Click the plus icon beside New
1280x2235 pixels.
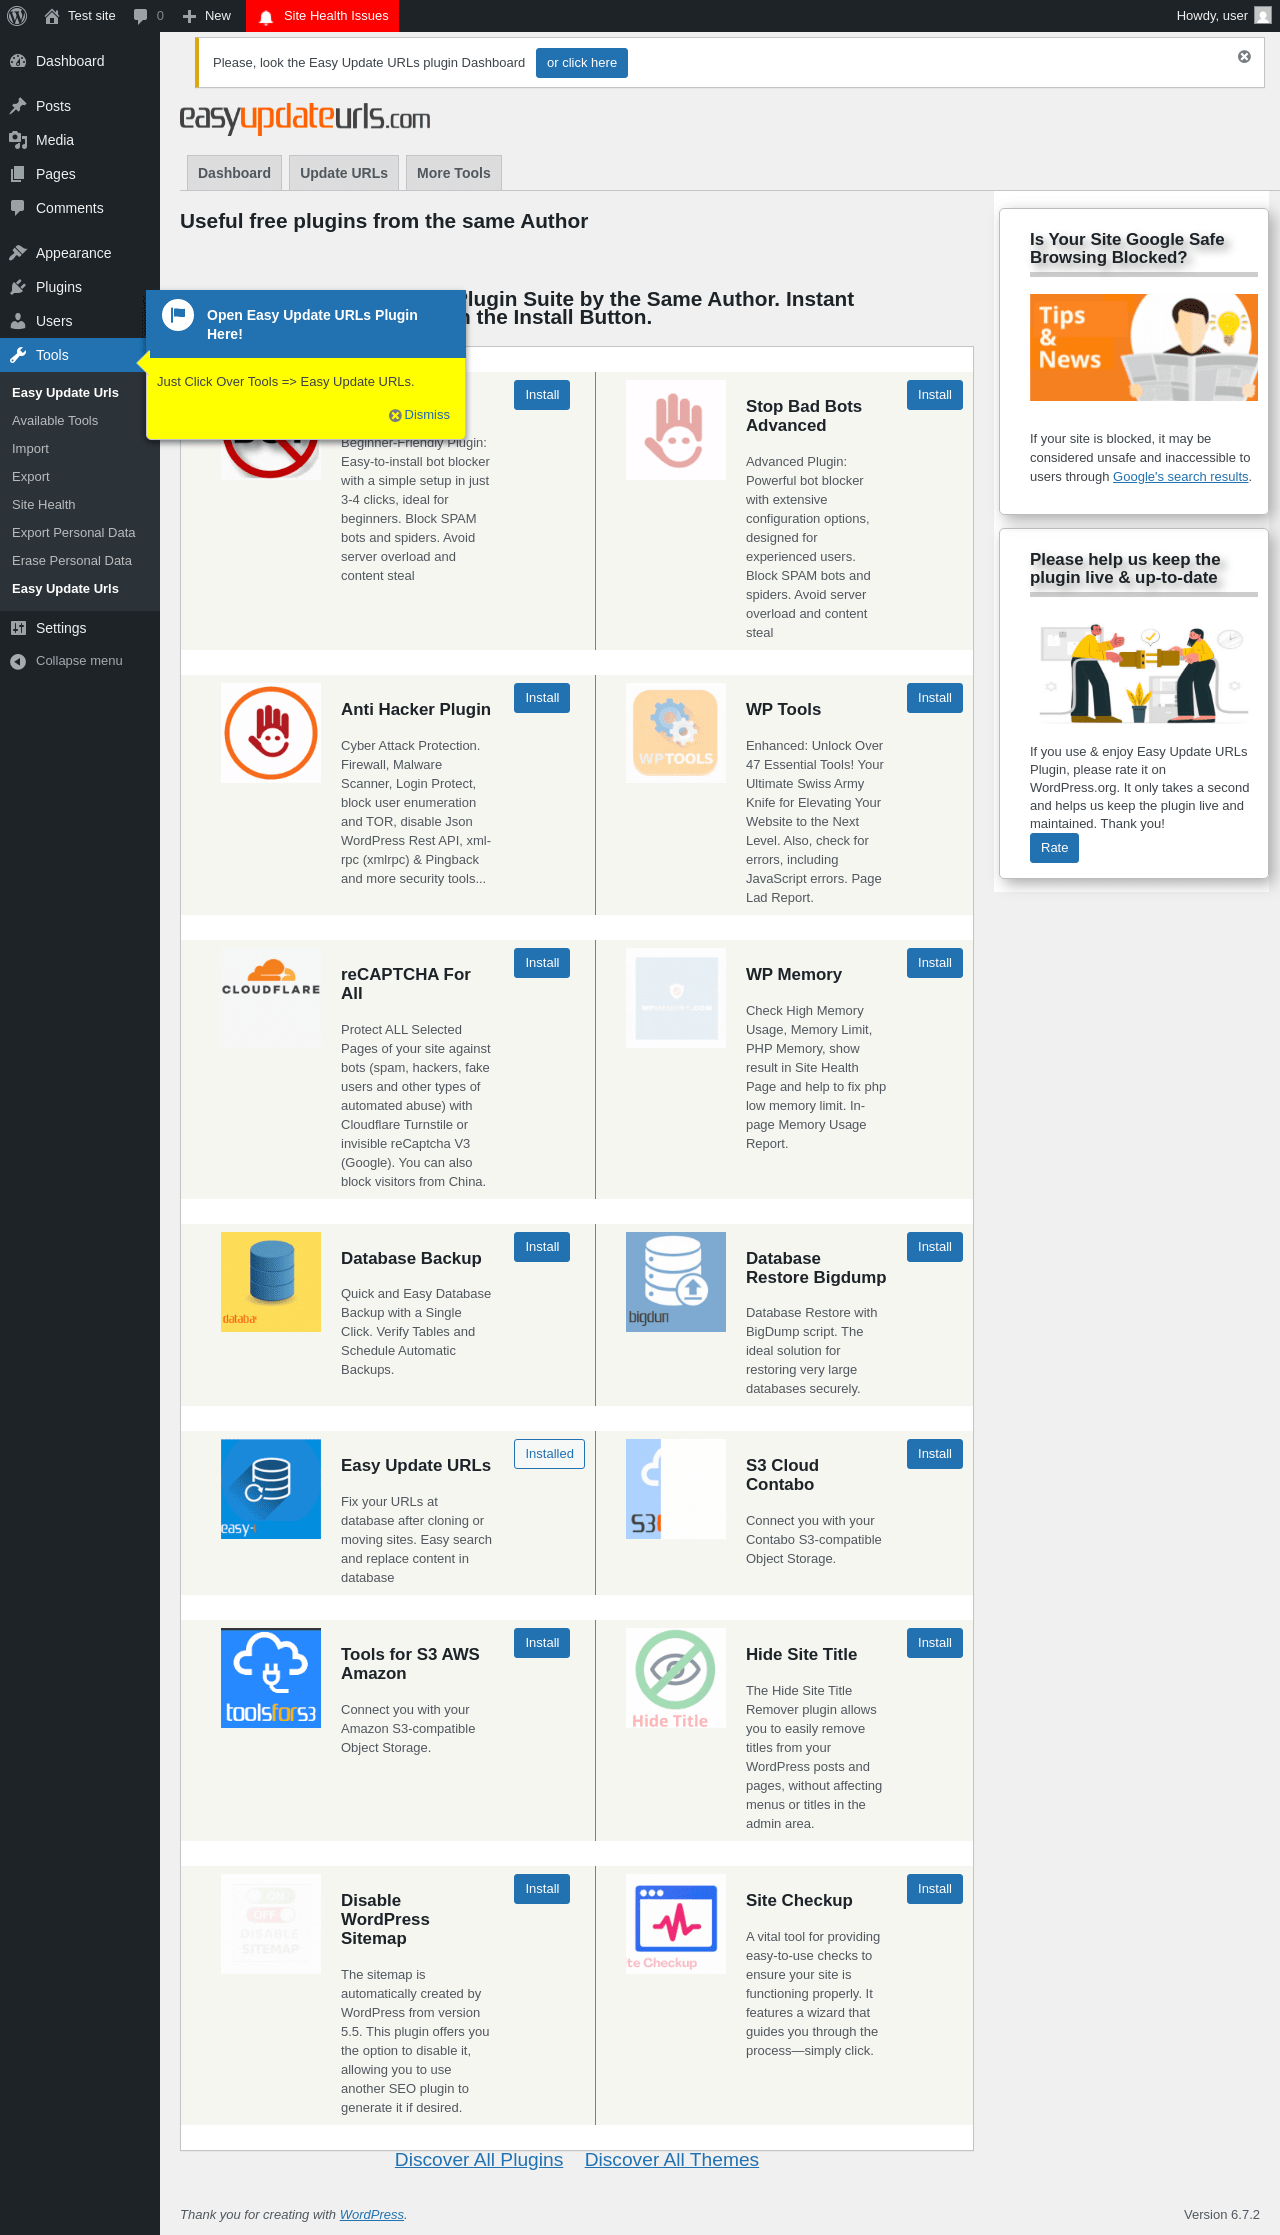[x=189, y=16]
